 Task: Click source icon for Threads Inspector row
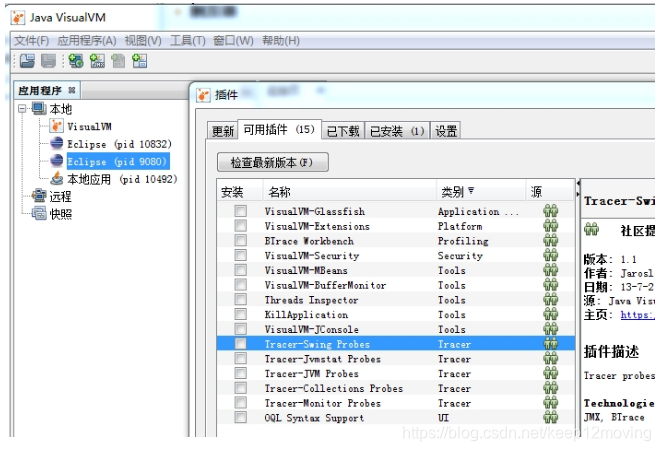click(x=551, y=299)
